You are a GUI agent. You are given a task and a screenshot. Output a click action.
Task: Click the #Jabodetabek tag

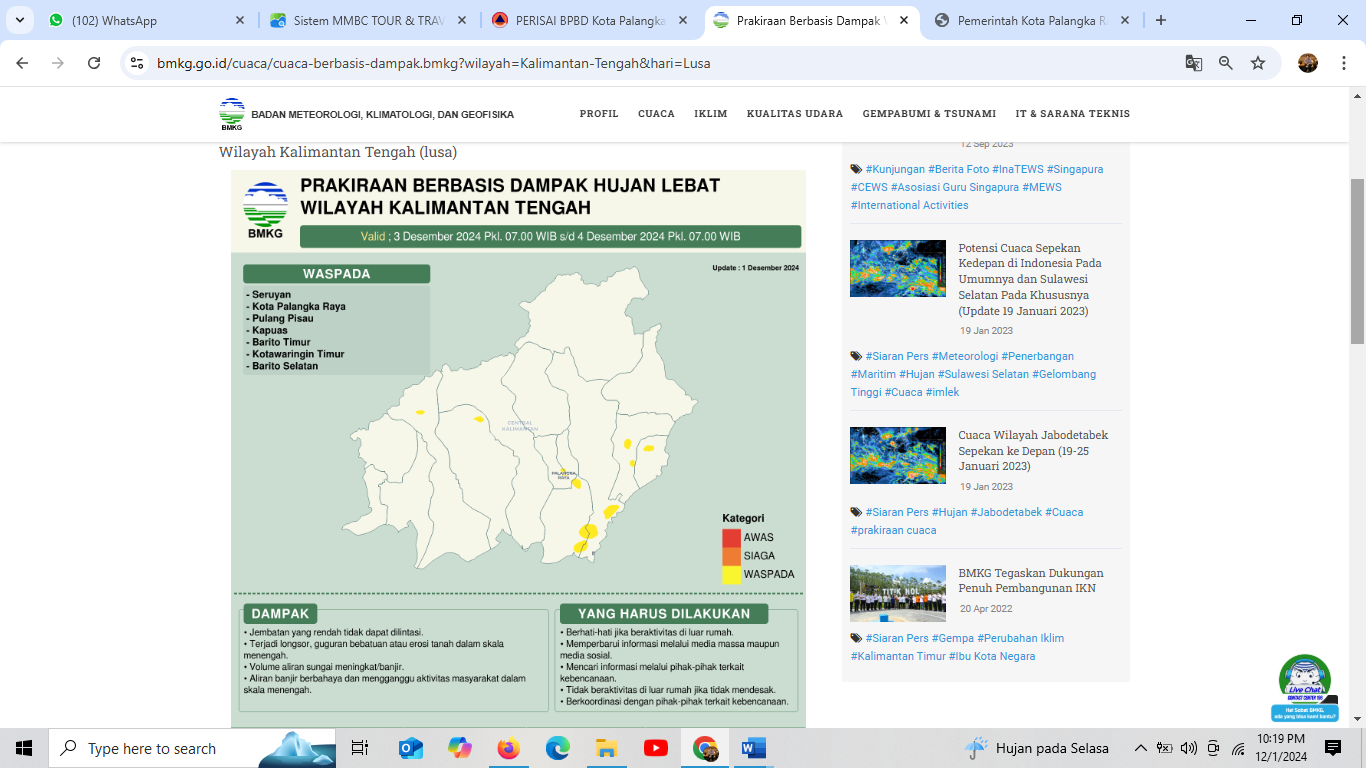click(1006, 512)
